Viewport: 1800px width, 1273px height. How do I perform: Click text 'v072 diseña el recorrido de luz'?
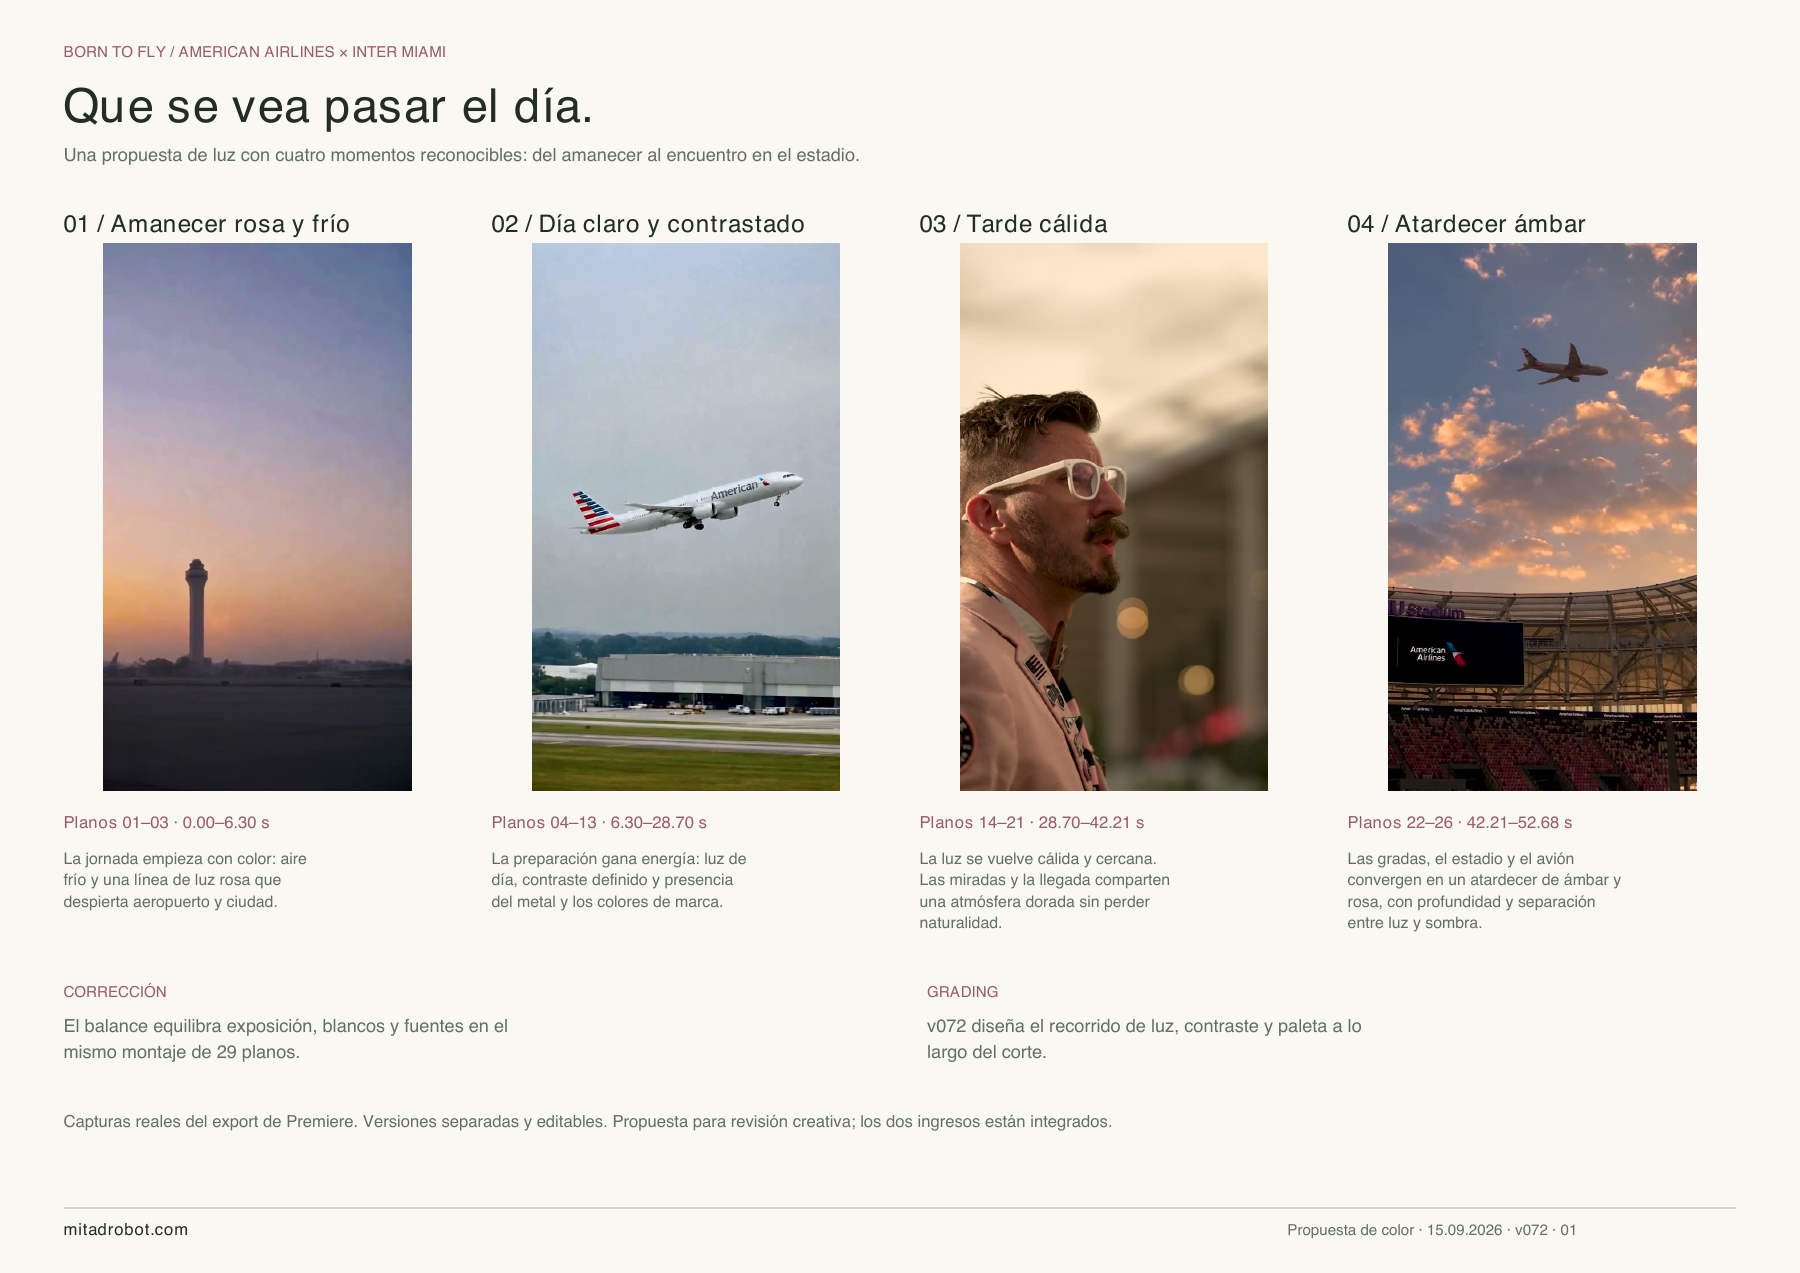pyautogui.click(x=1144, y=1039)
